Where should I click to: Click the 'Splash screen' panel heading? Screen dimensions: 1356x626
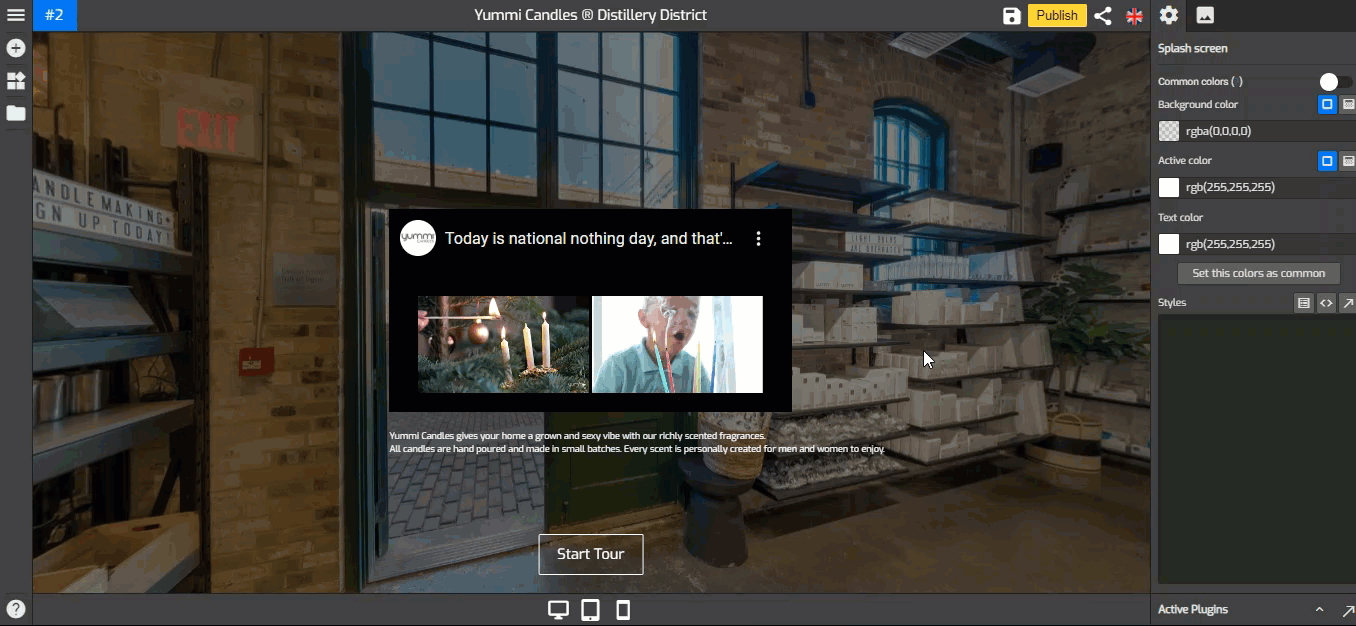coord(1192,48)
